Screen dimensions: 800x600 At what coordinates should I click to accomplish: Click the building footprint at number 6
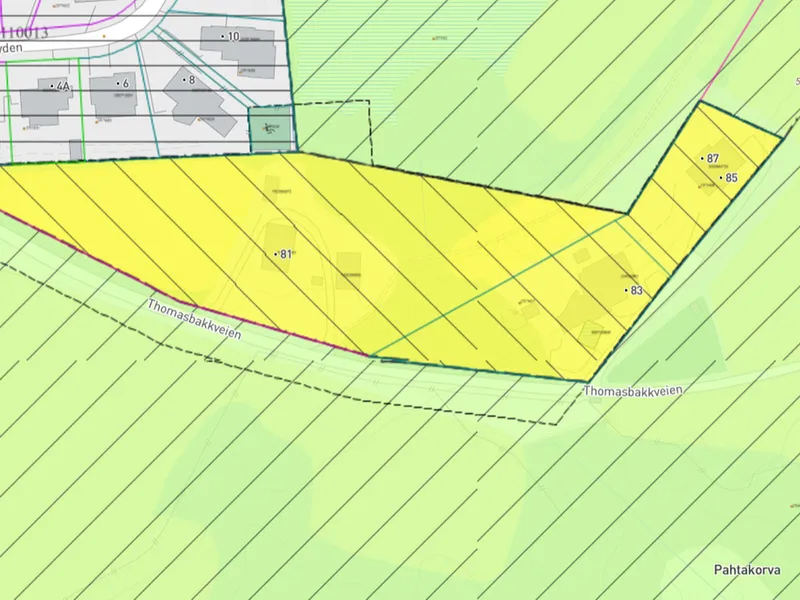[x=114, y=95]
